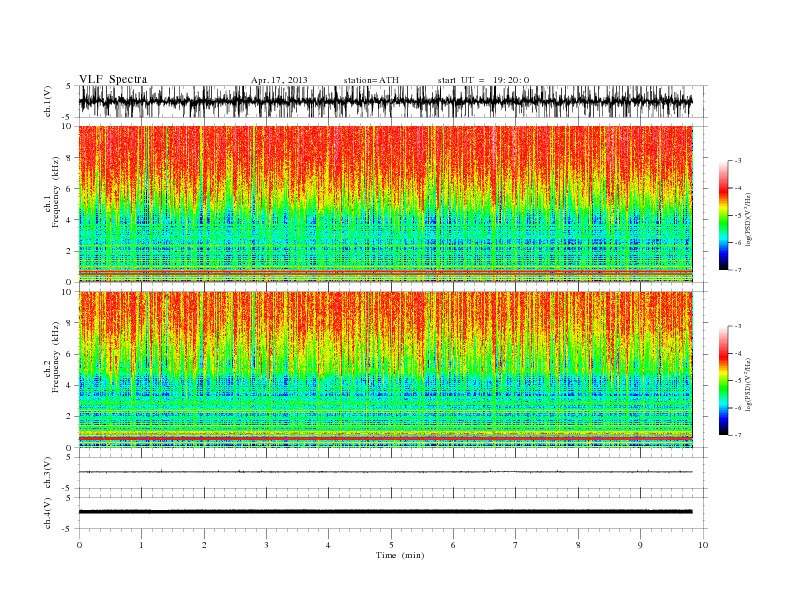Click the "start UT = 19:20:0" header text
This screenshot has width=792, height=612.
coord(483,80)
